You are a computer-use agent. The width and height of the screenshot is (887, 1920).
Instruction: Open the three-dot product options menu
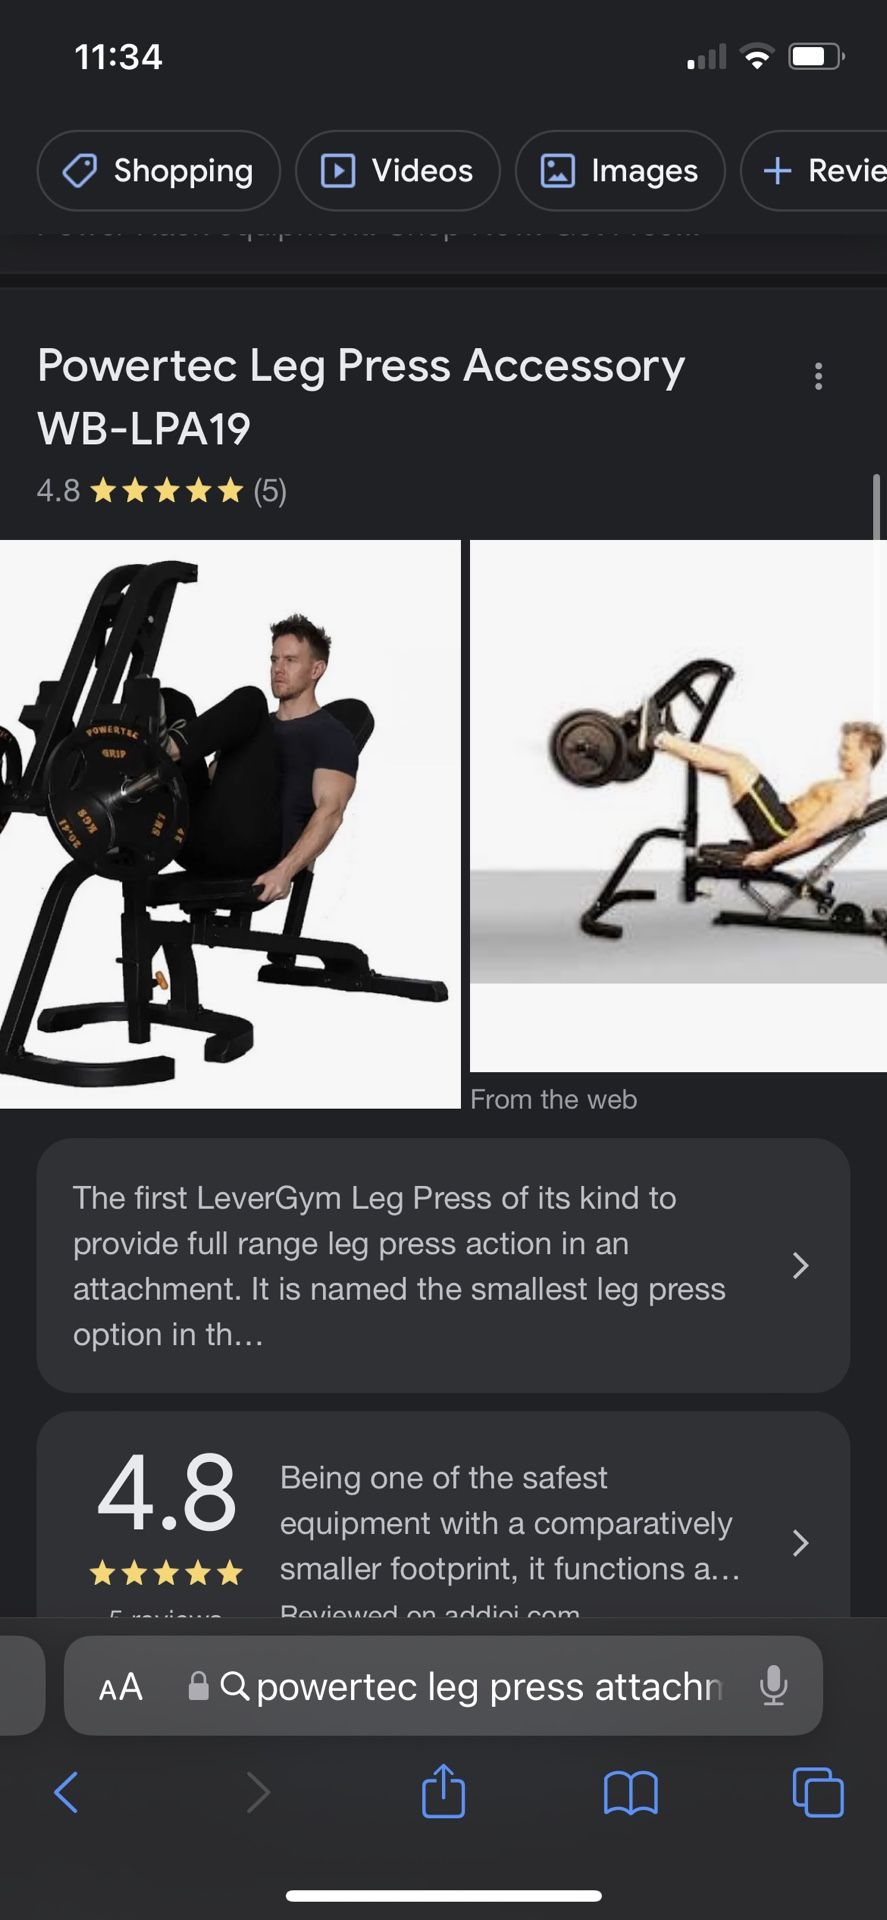(818, 376)
